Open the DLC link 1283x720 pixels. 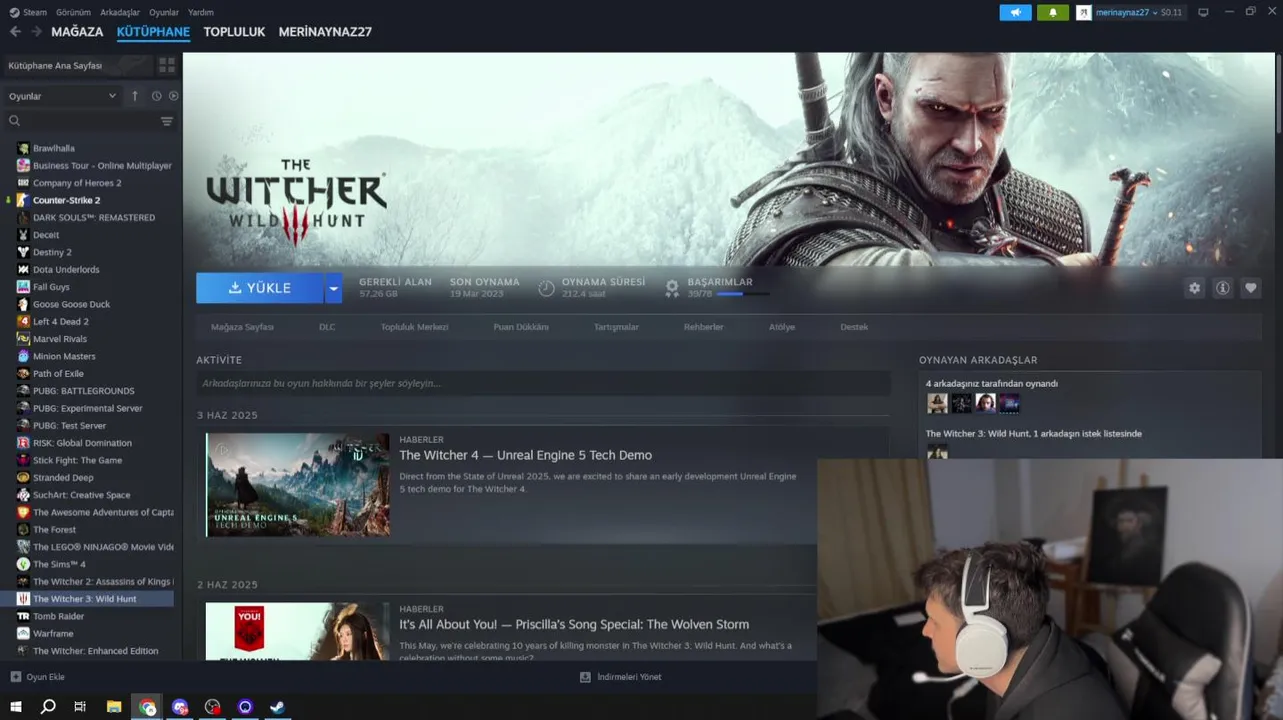327,327
